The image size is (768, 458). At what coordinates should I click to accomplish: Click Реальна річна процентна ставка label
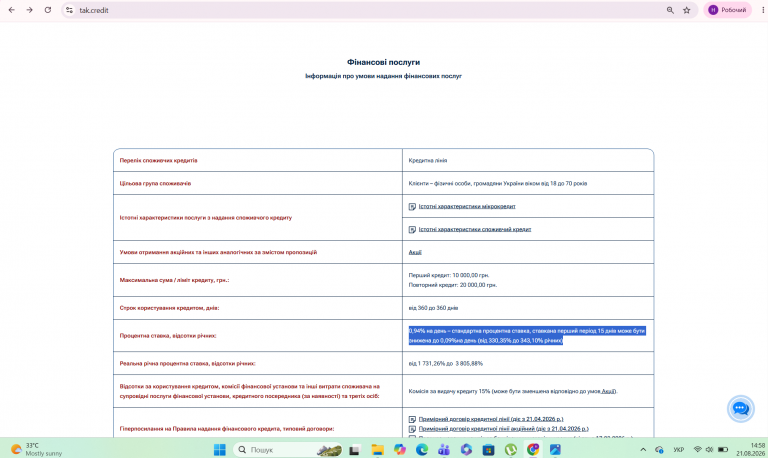[187, 363]
